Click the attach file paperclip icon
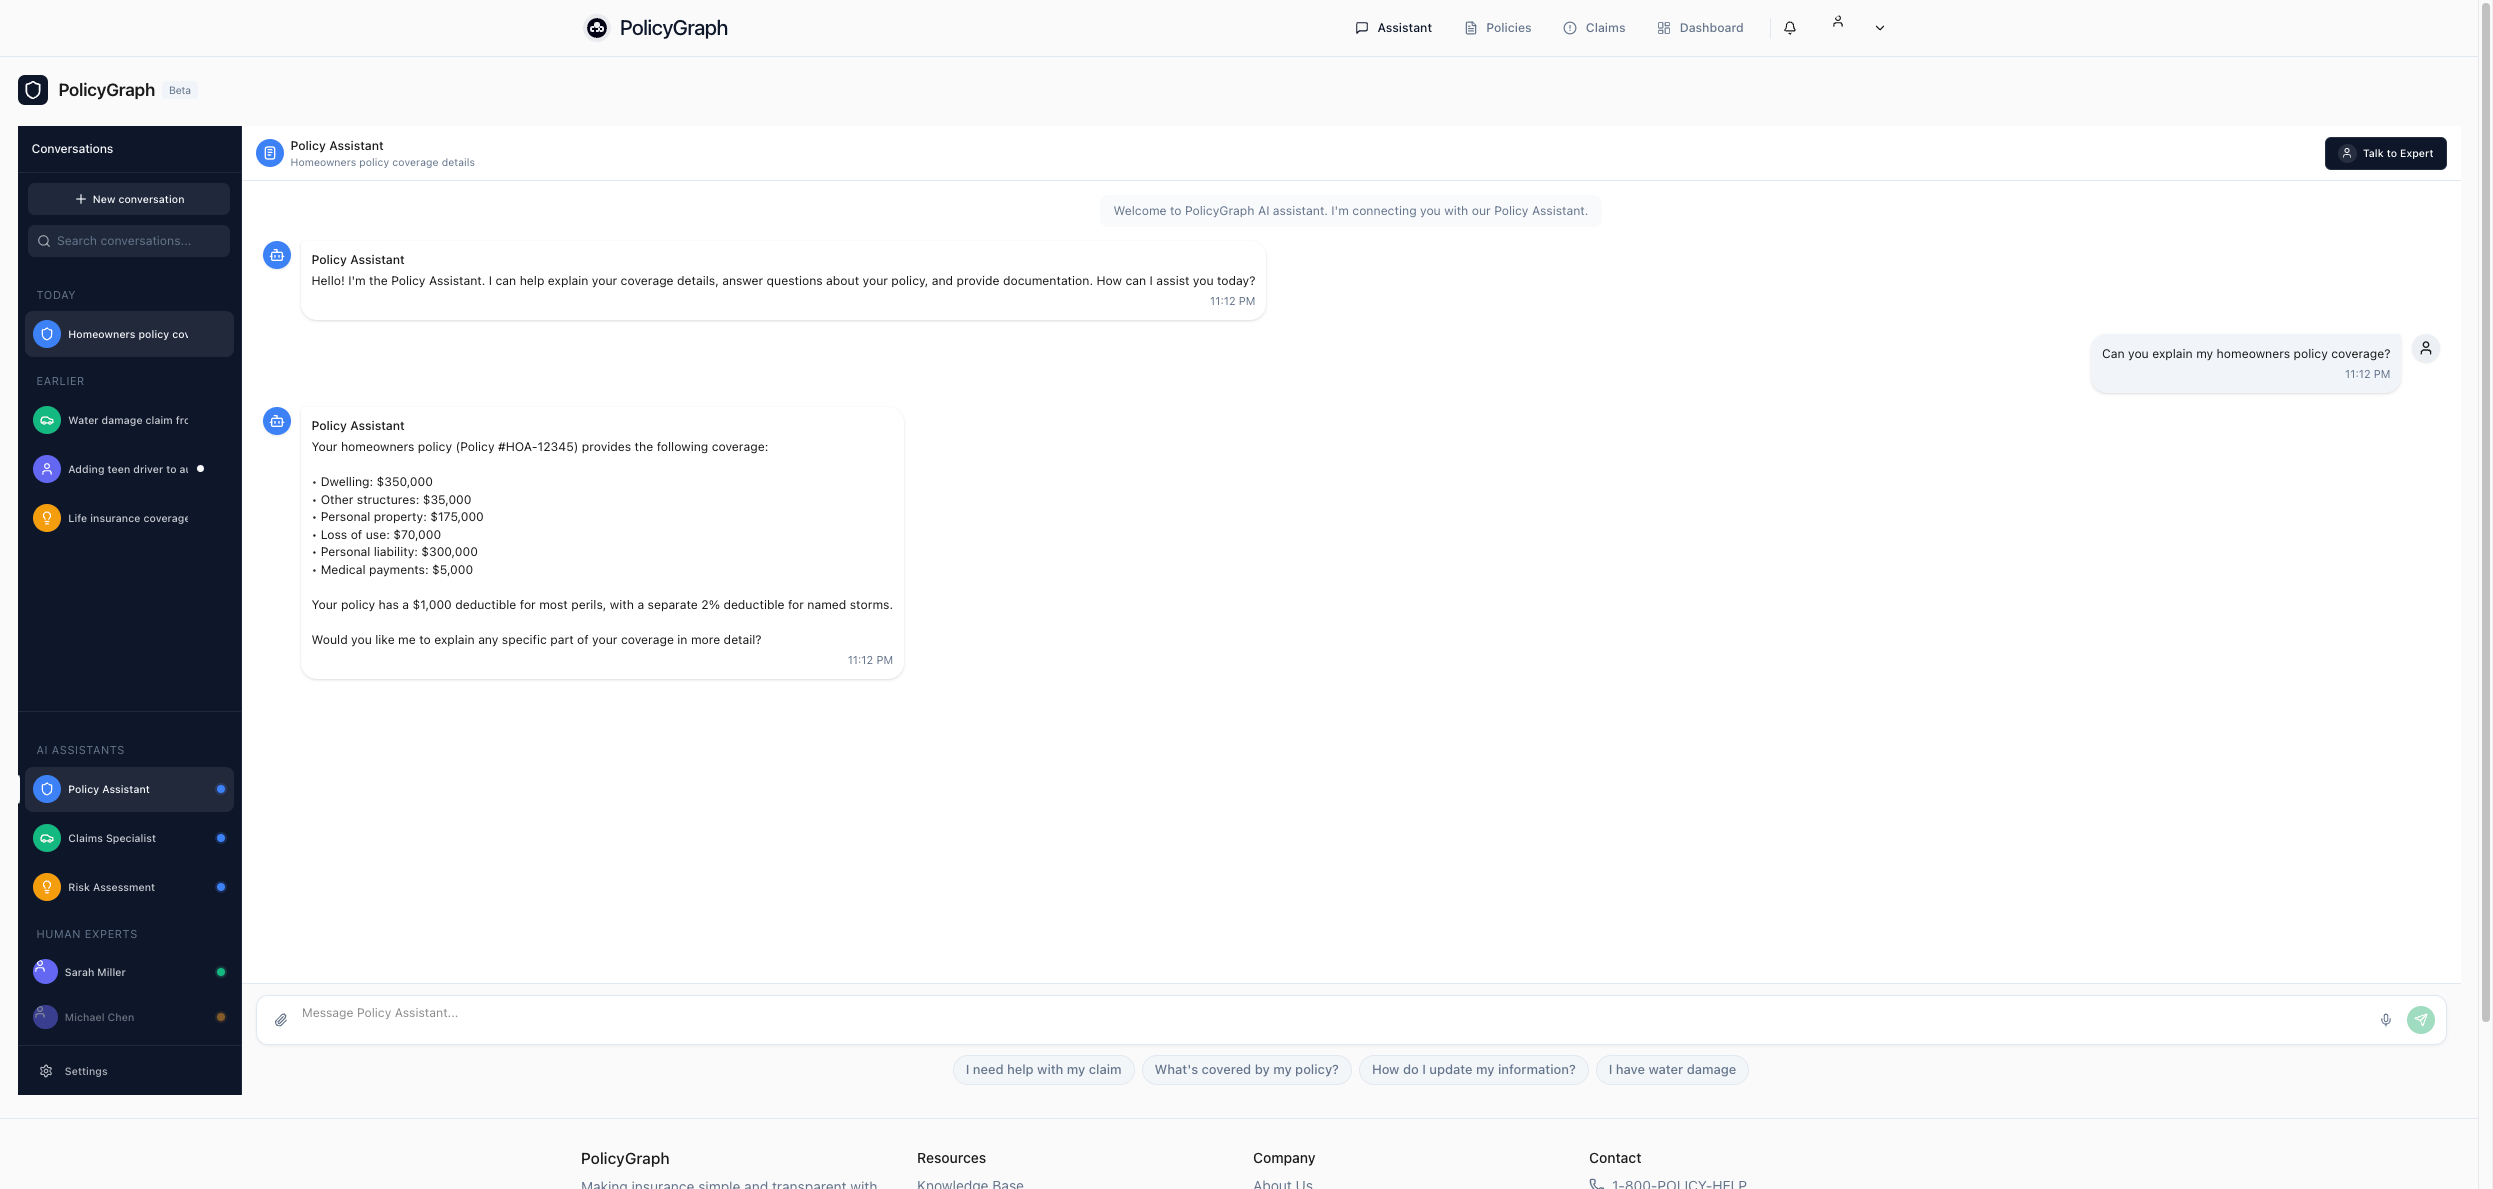This screenshot has width=2493, height=1189. 281,1020
